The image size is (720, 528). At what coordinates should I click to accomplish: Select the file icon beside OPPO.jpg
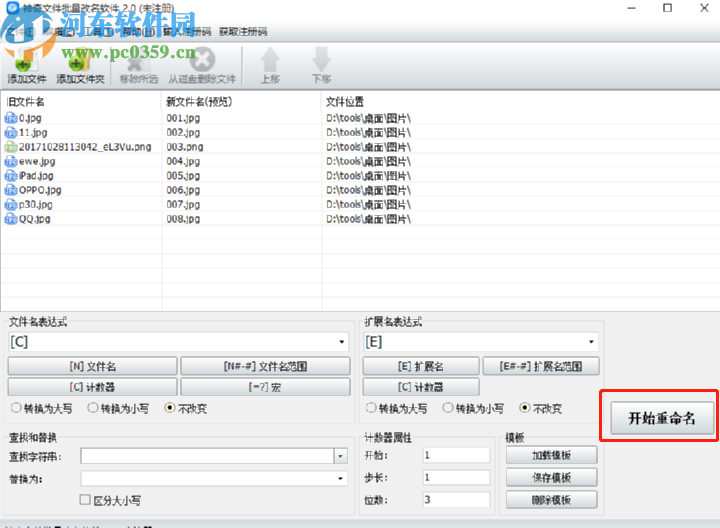pyautogui.click(x=11, y=190)
